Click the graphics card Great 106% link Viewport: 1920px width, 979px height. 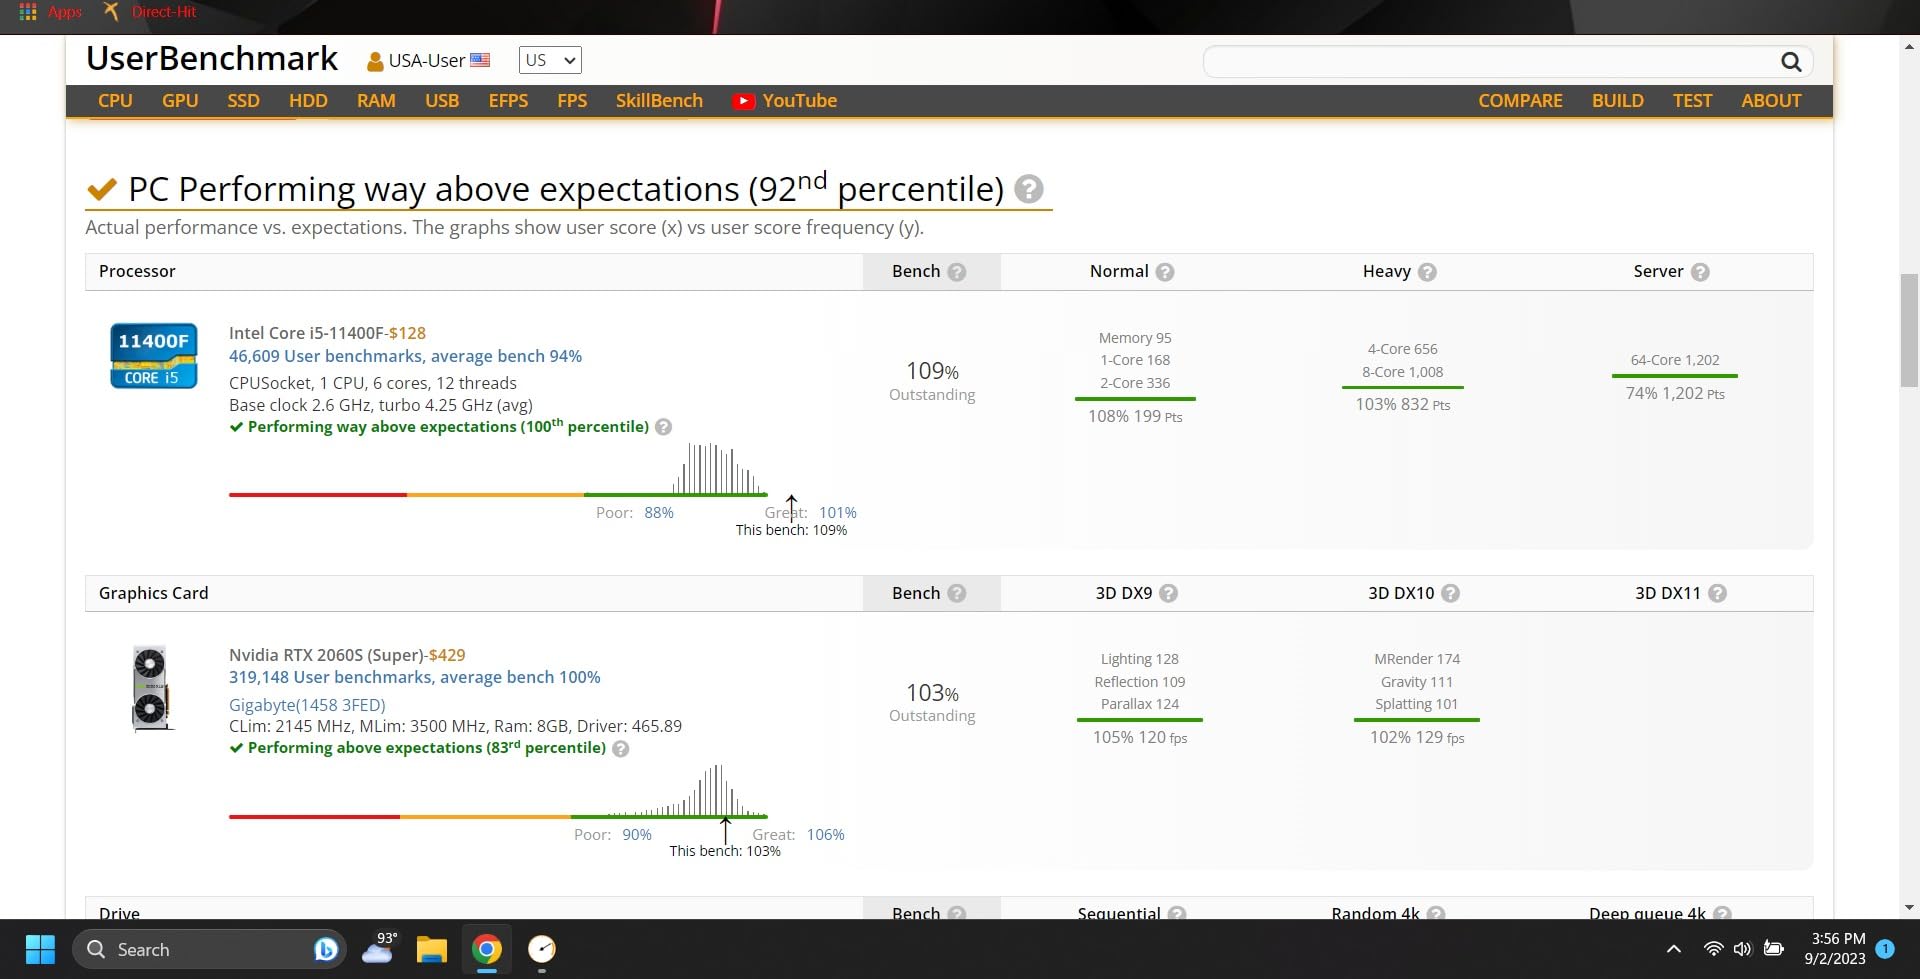(x=826, y=835)
